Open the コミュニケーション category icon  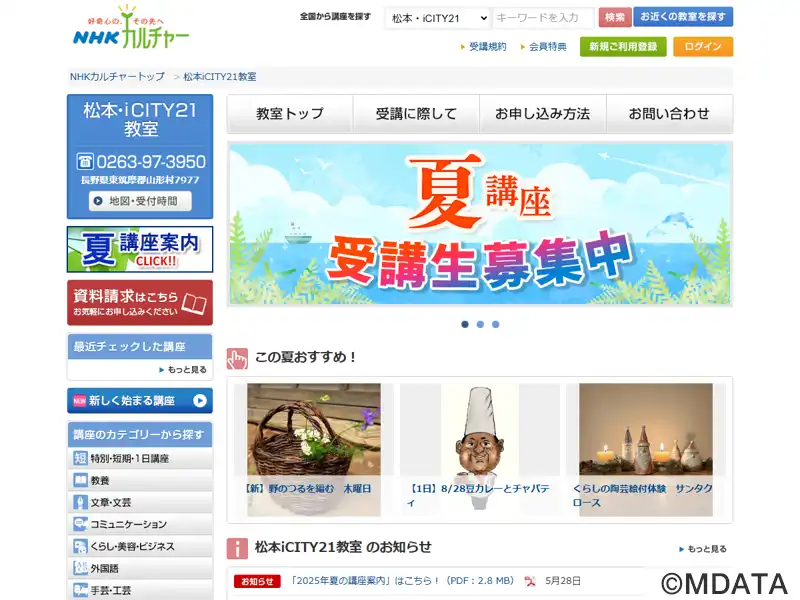click(x=80, y=524)
